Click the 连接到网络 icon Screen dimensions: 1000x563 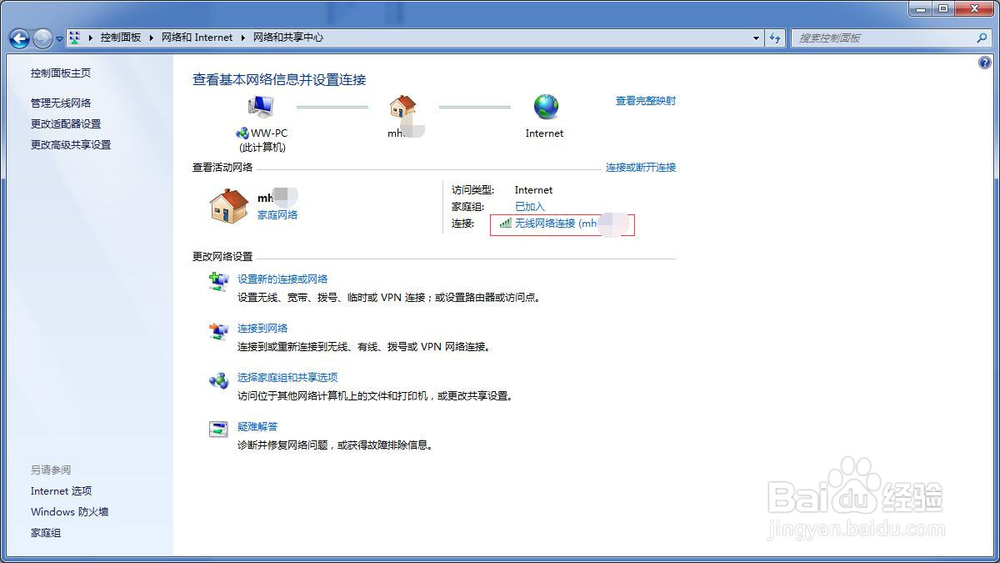coord(218,331)
